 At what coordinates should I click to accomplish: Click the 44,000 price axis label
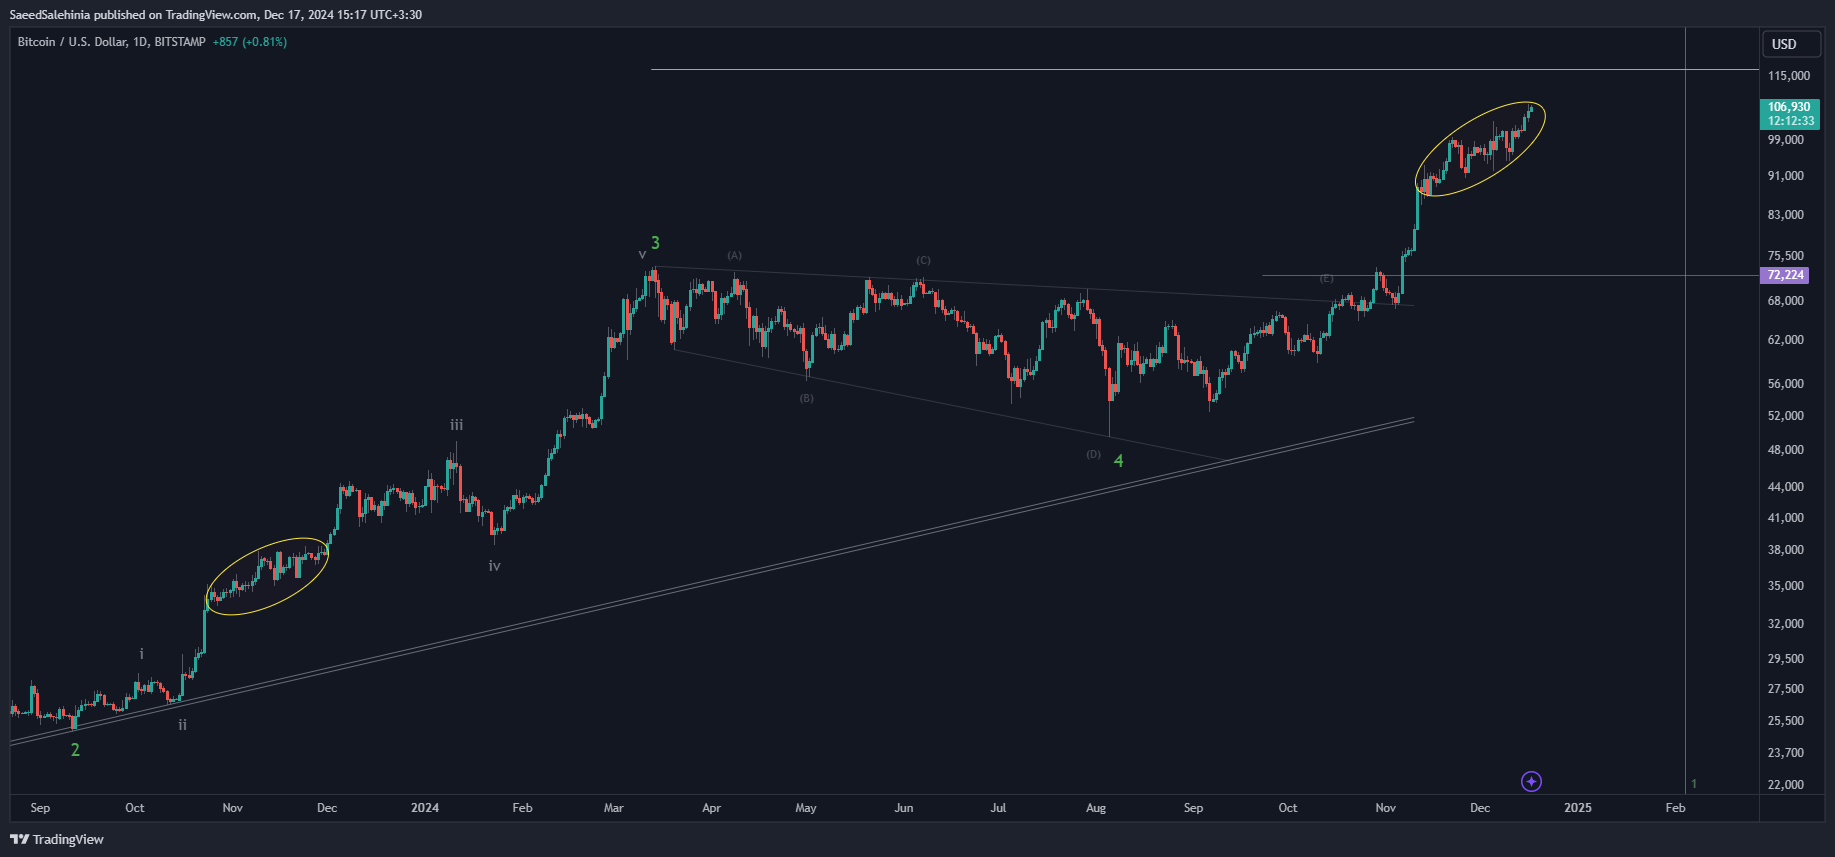(x=1786, y=487)
